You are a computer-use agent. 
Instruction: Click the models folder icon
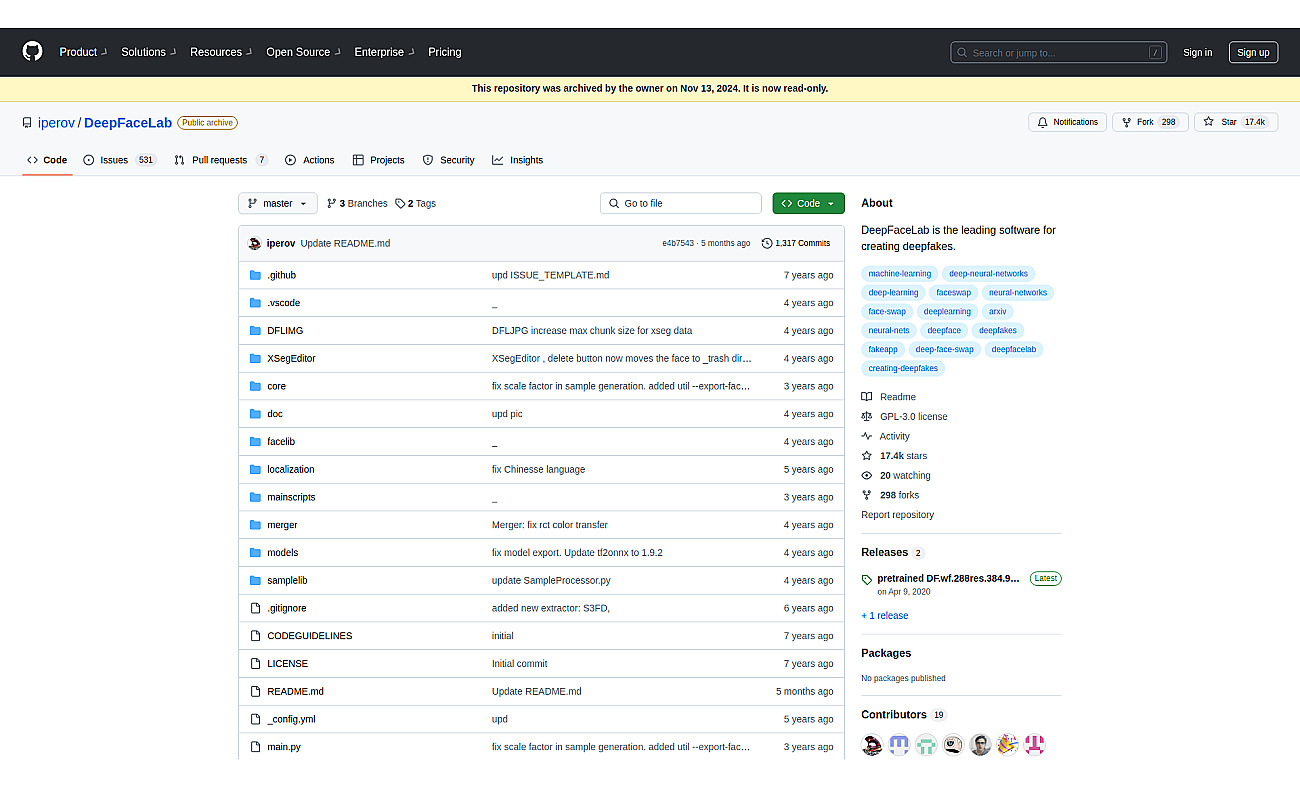256,552
